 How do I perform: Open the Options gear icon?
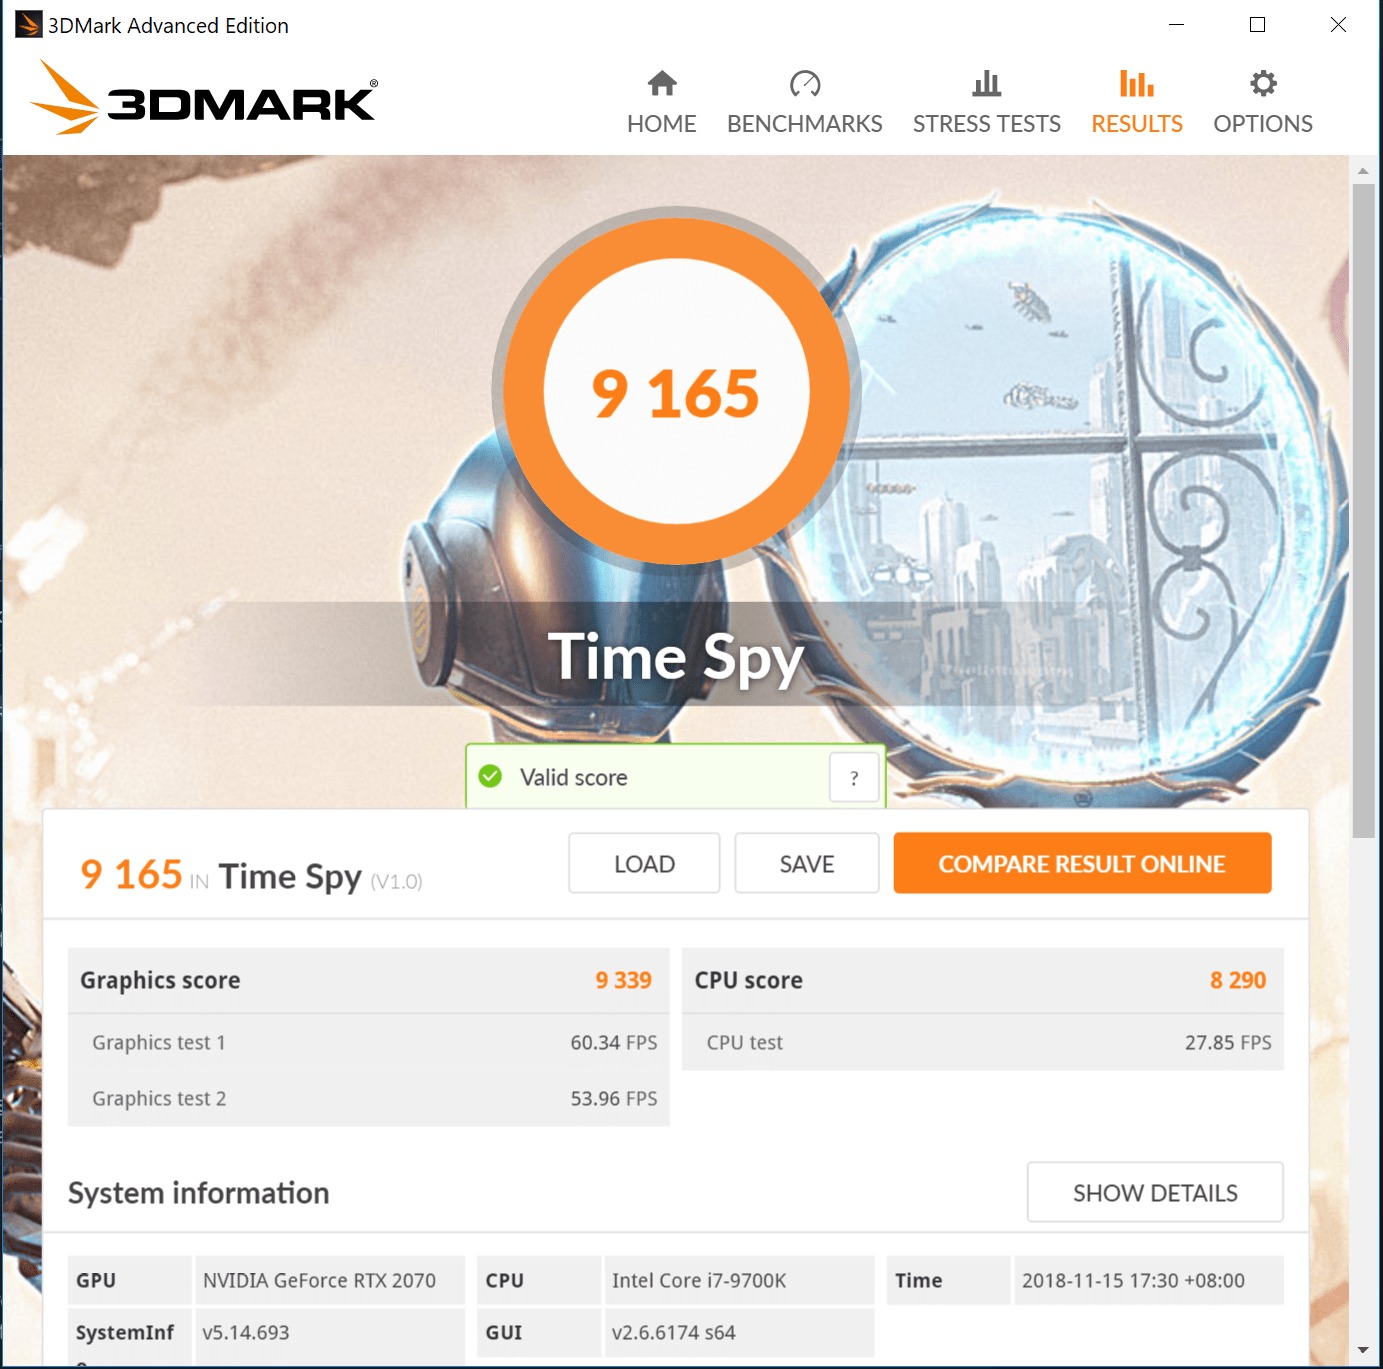coord(1263,83)
